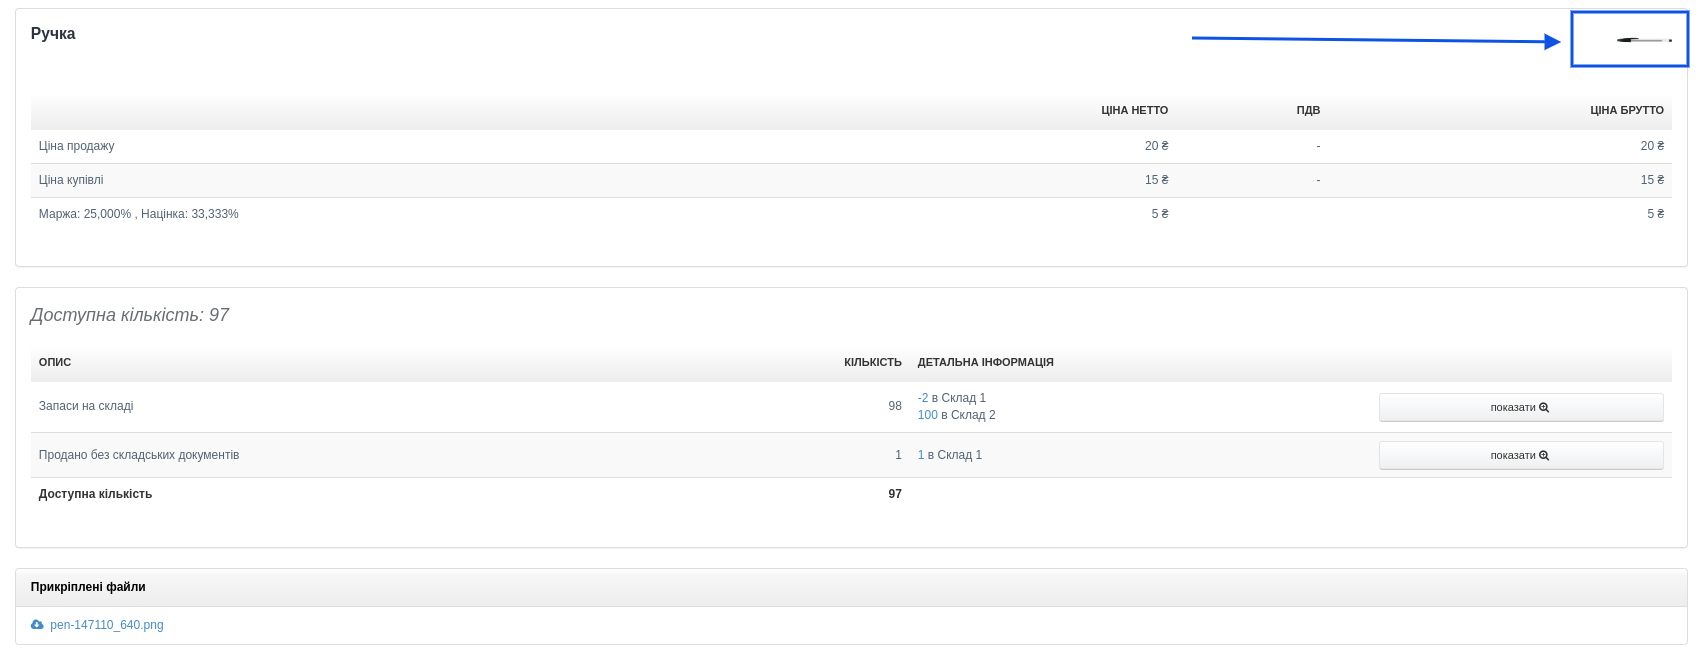This screenshot has height=653, width=1700.
Task: Click the ПДВ column header
Action: point(1308,110)
